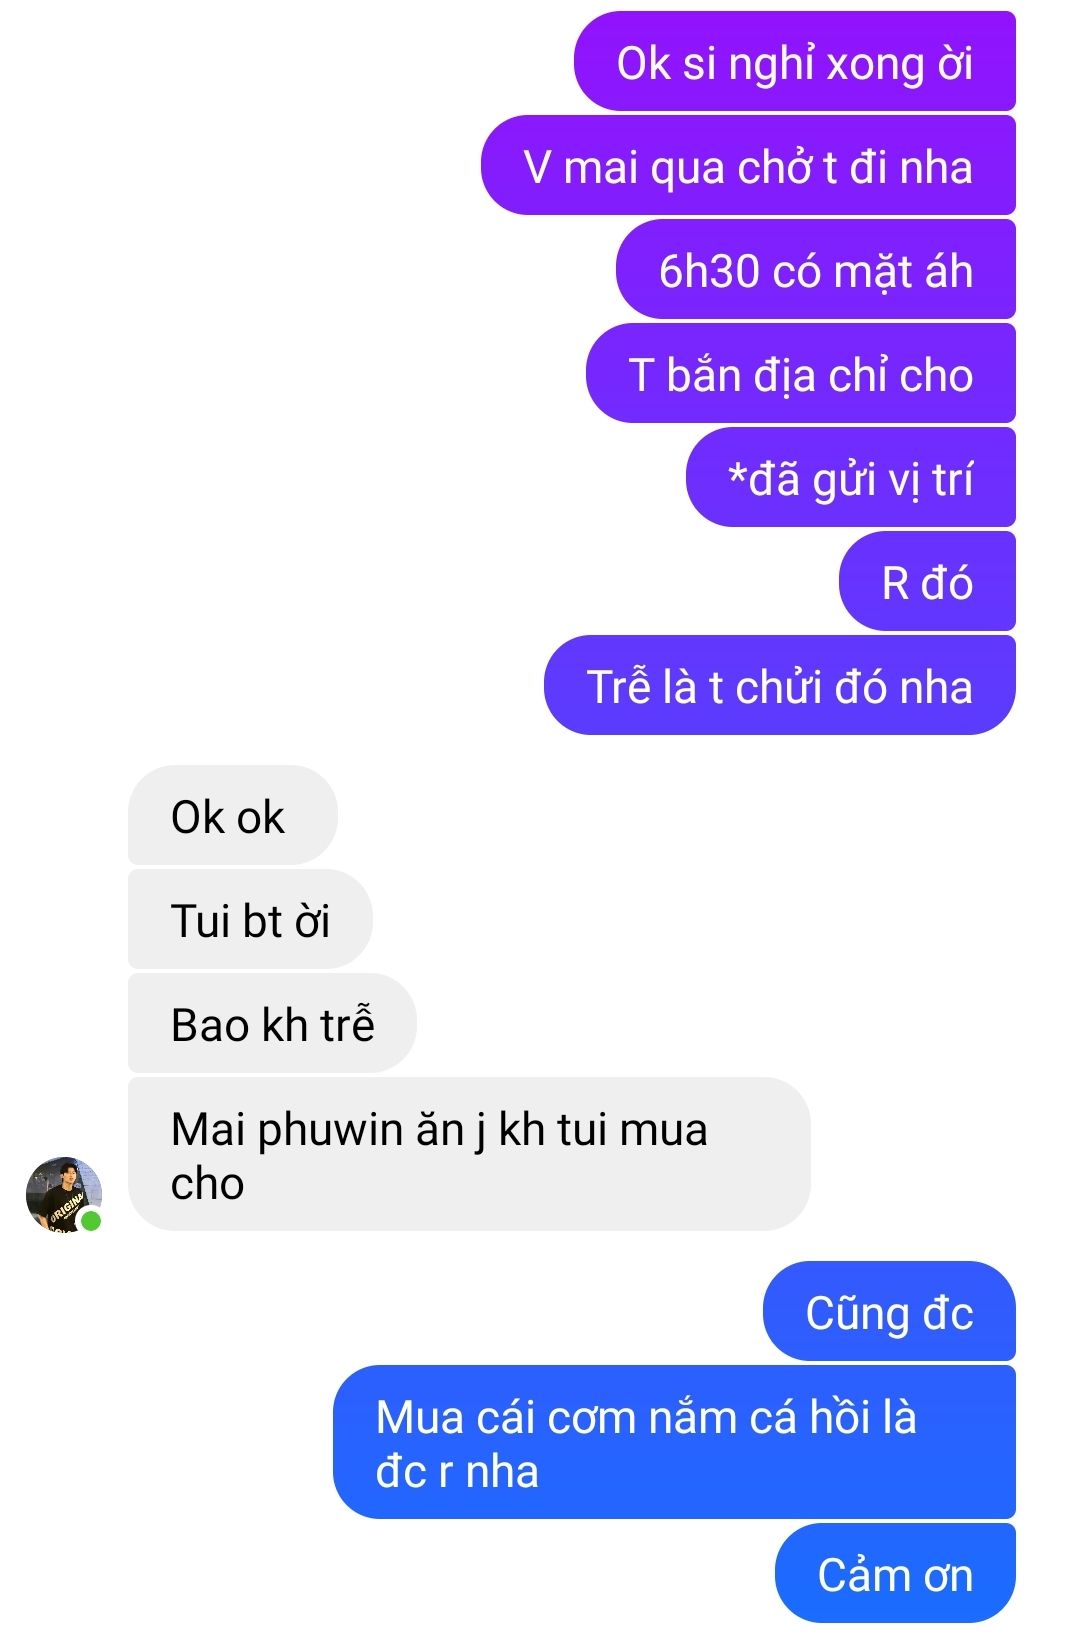Tap the 'Ok ok' reply bubble
This screenshot has width=1080, height=1643.
pos(233,815)
